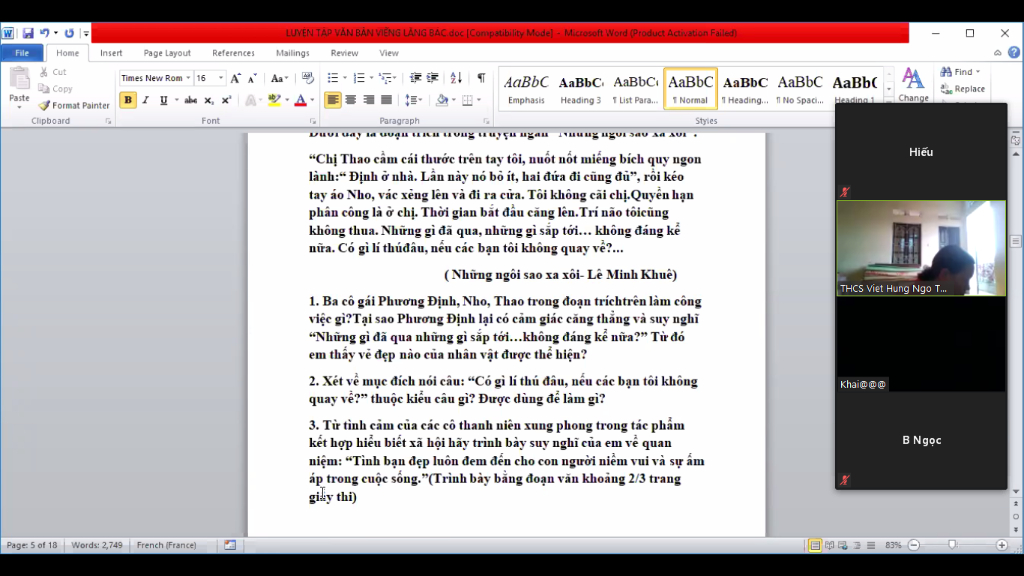Screen dimensions: 1024x576
Task: Apply superscript formatting
Action: pos(226,100)
